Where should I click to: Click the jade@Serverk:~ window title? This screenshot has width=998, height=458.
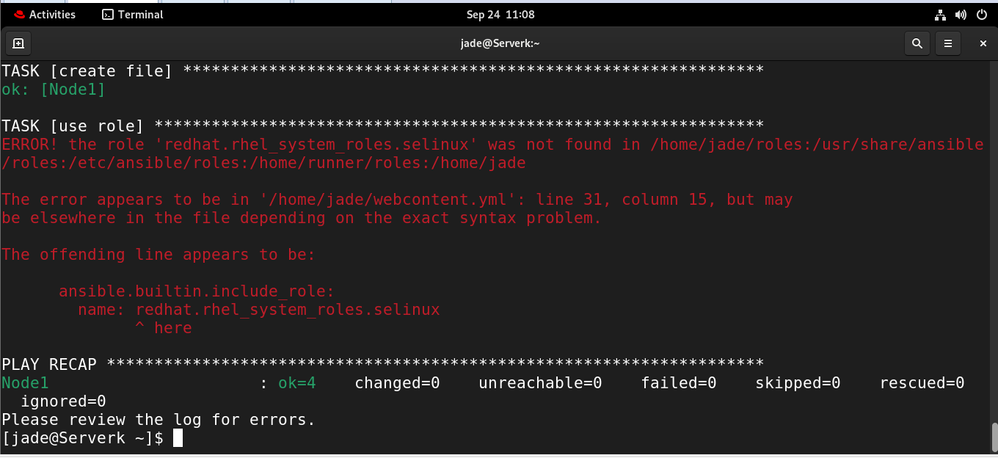tap(498, 44)
